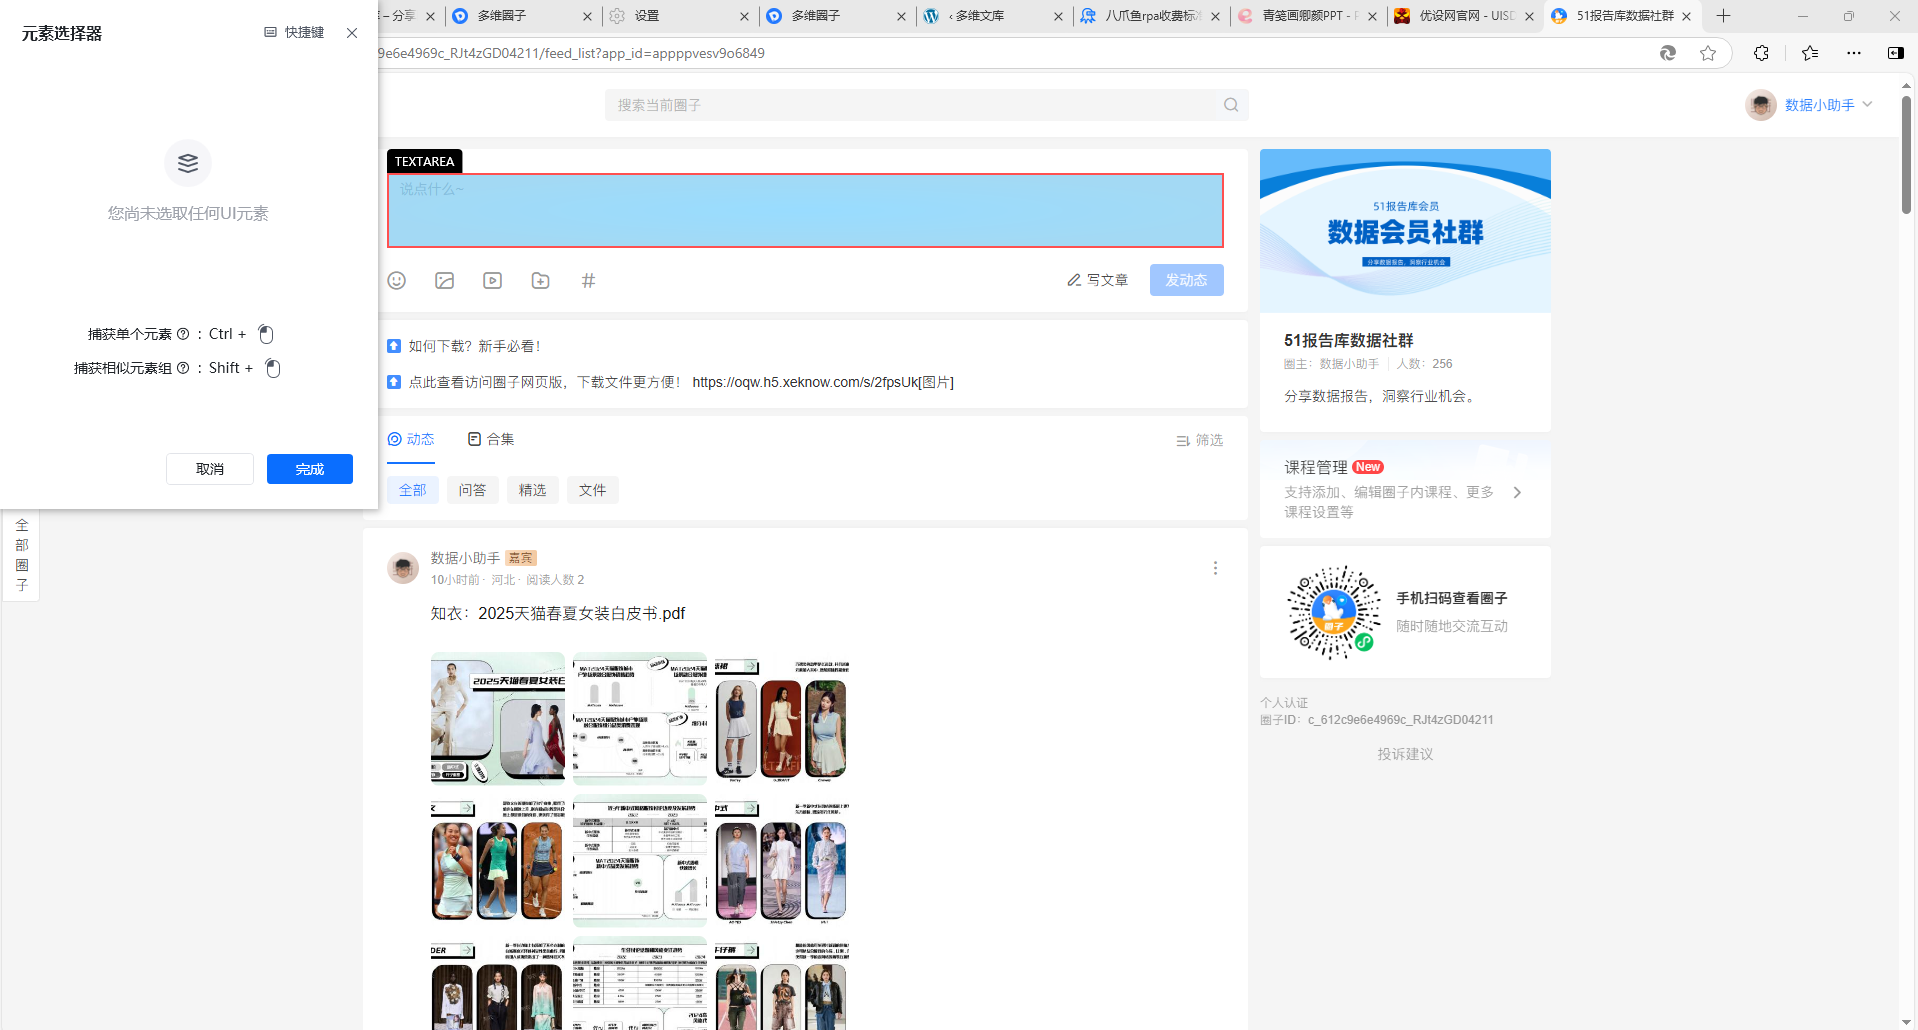Click the pin icon before 如何下载

coord(394,346)
